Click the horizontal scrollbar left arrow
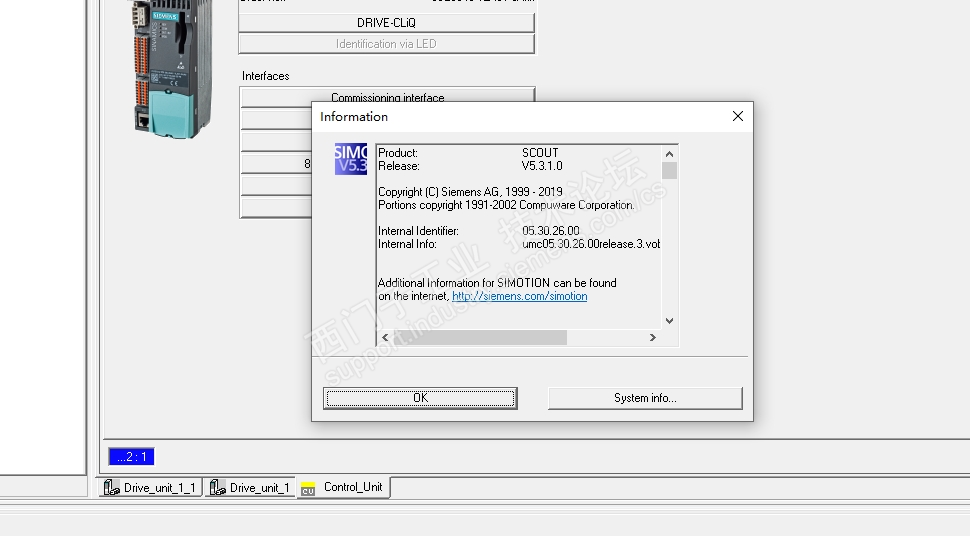970x536 pixels. (385, 337)
